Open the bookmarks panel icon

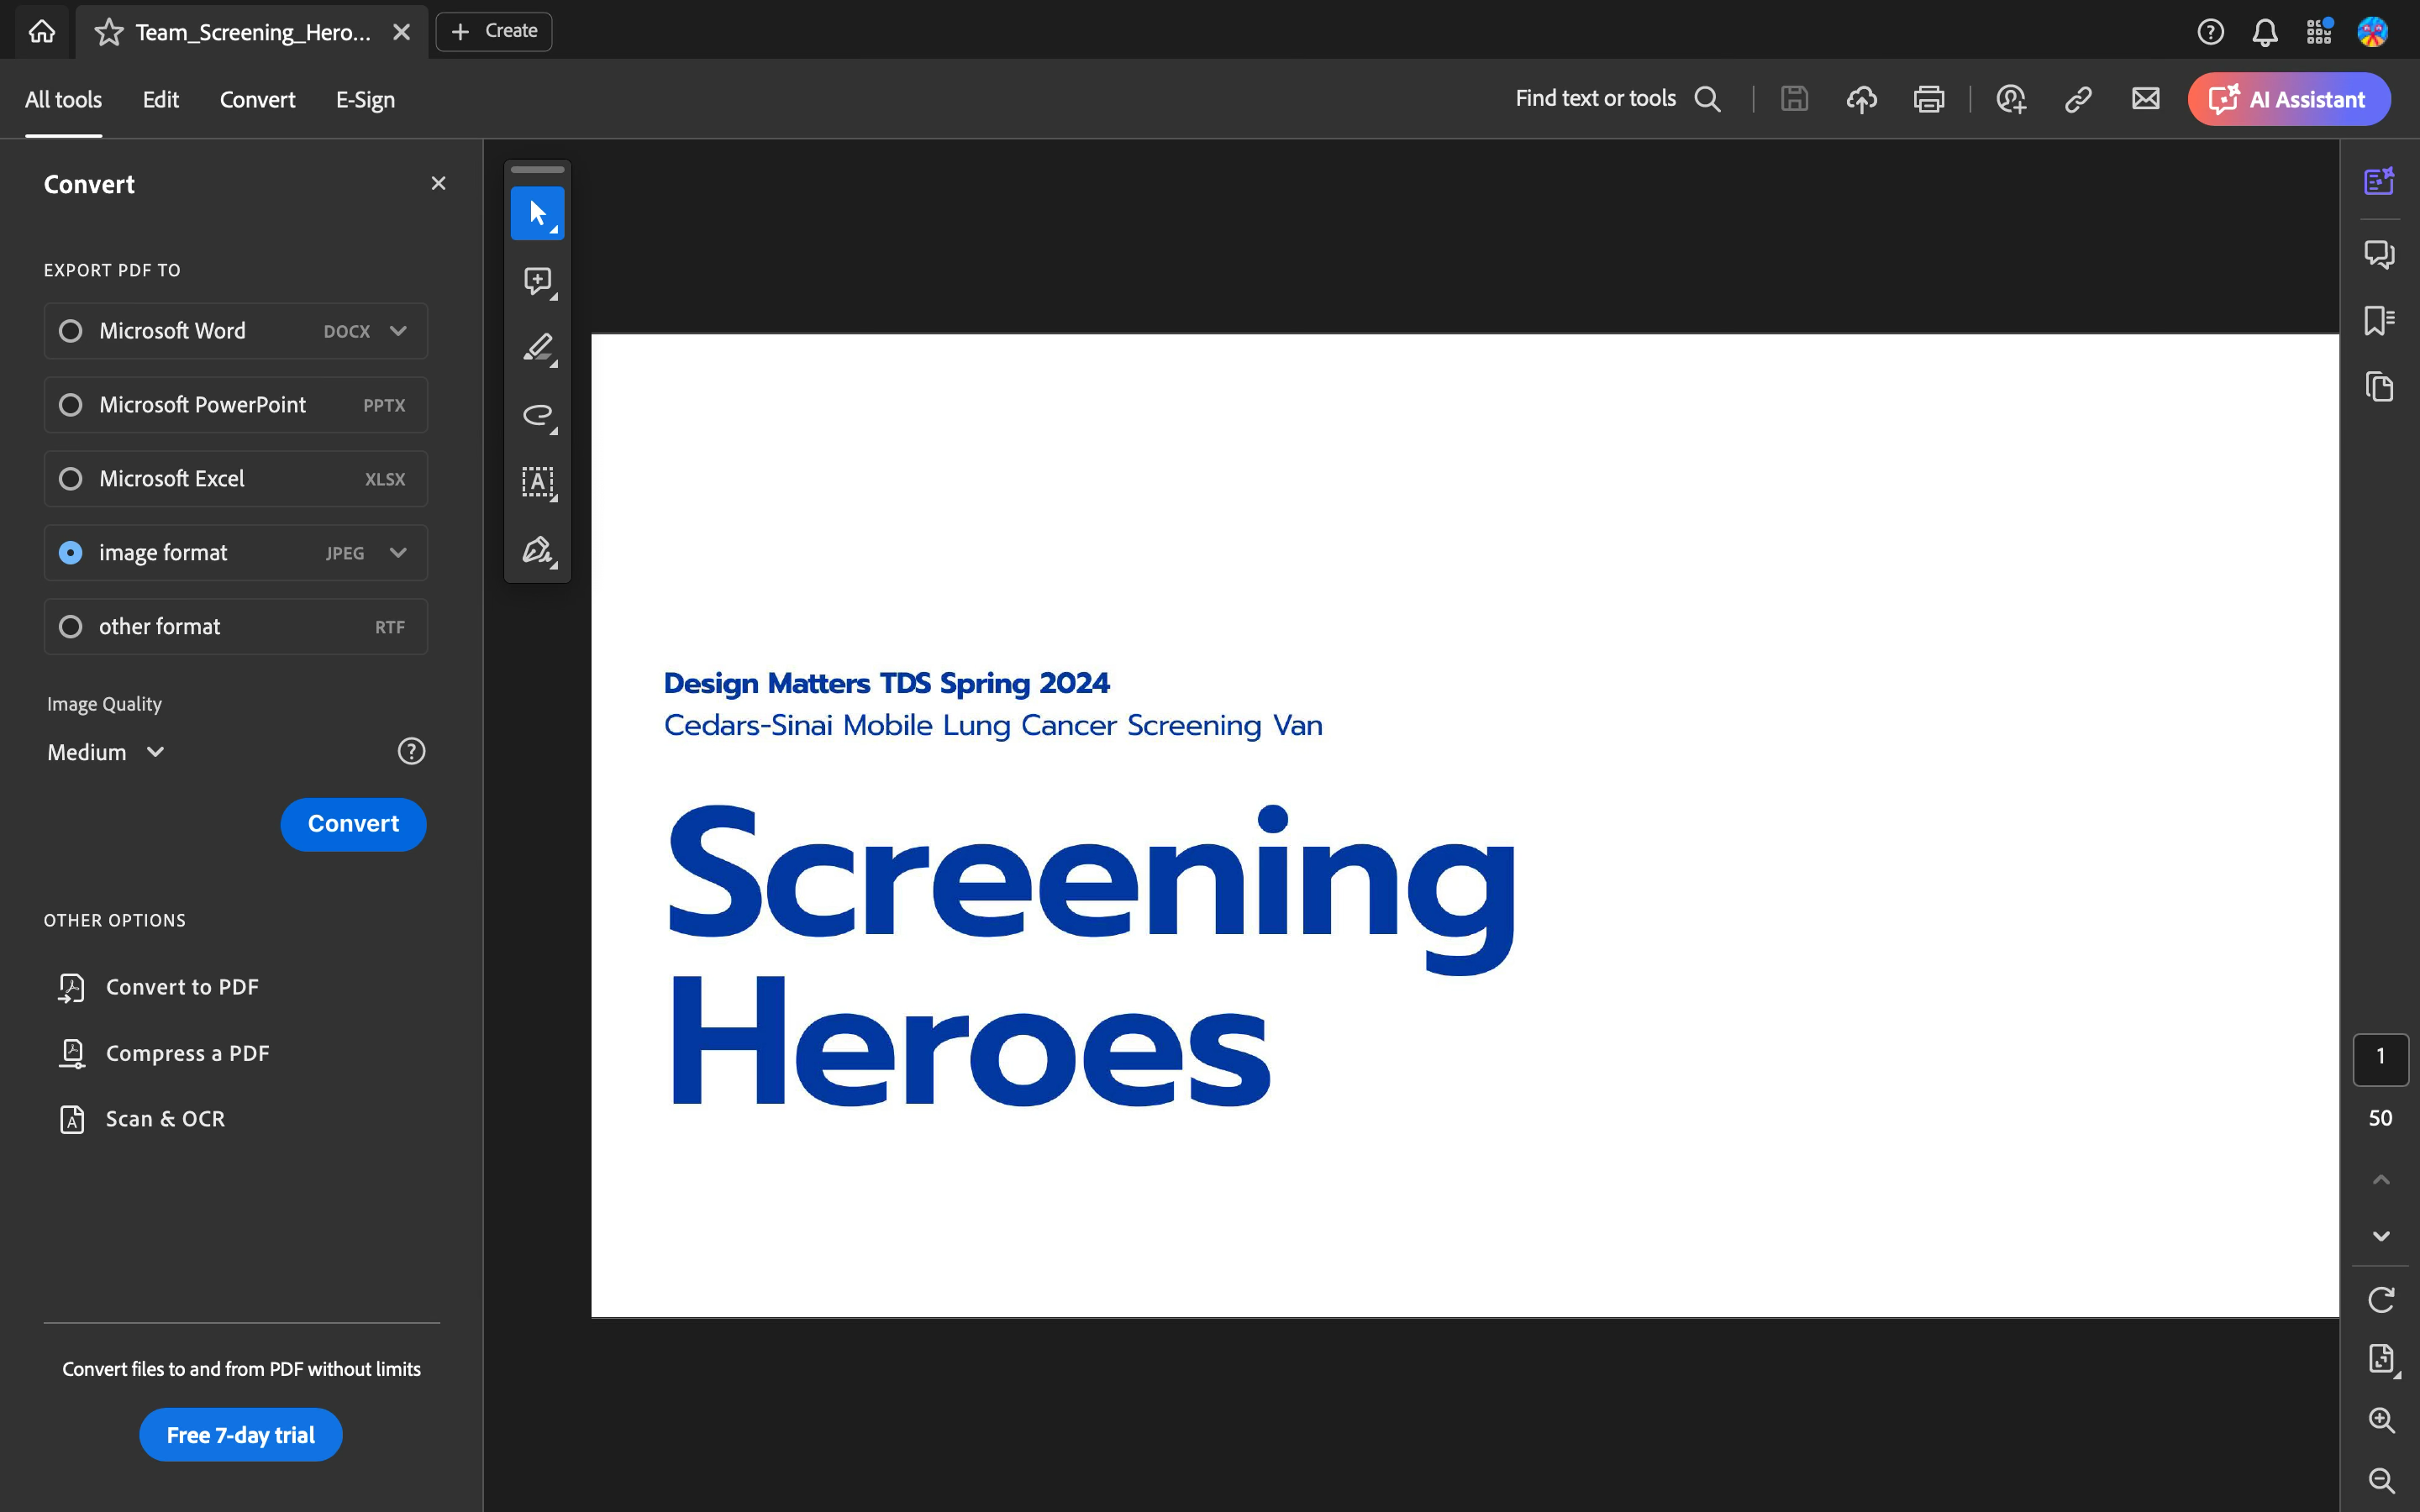(2379, 320)
